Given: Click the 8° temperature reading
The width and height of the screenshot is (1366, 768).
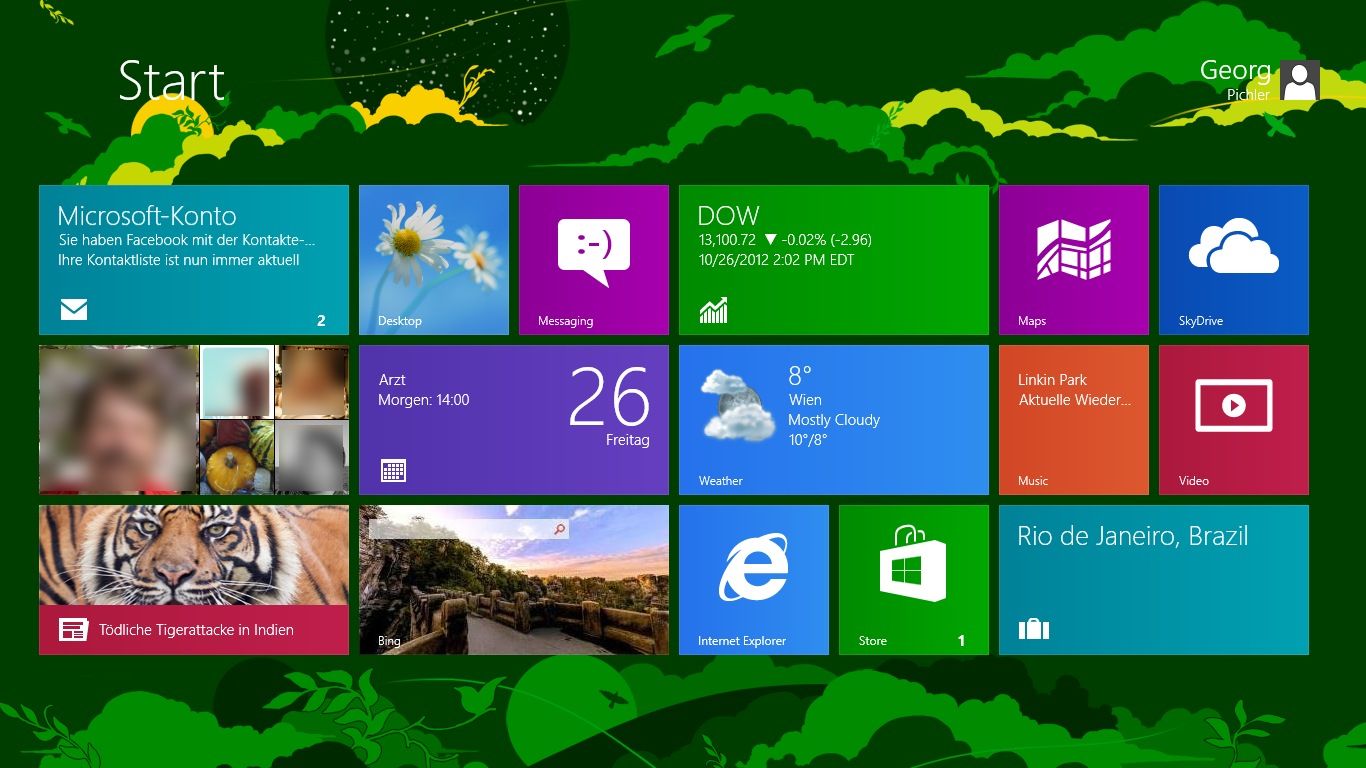Looking at the screenshot, I should point(800,376).
